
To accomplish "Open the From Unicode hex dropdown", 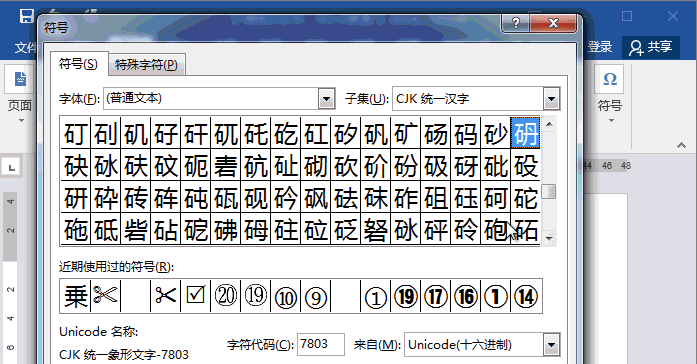I will pos(551,345).
